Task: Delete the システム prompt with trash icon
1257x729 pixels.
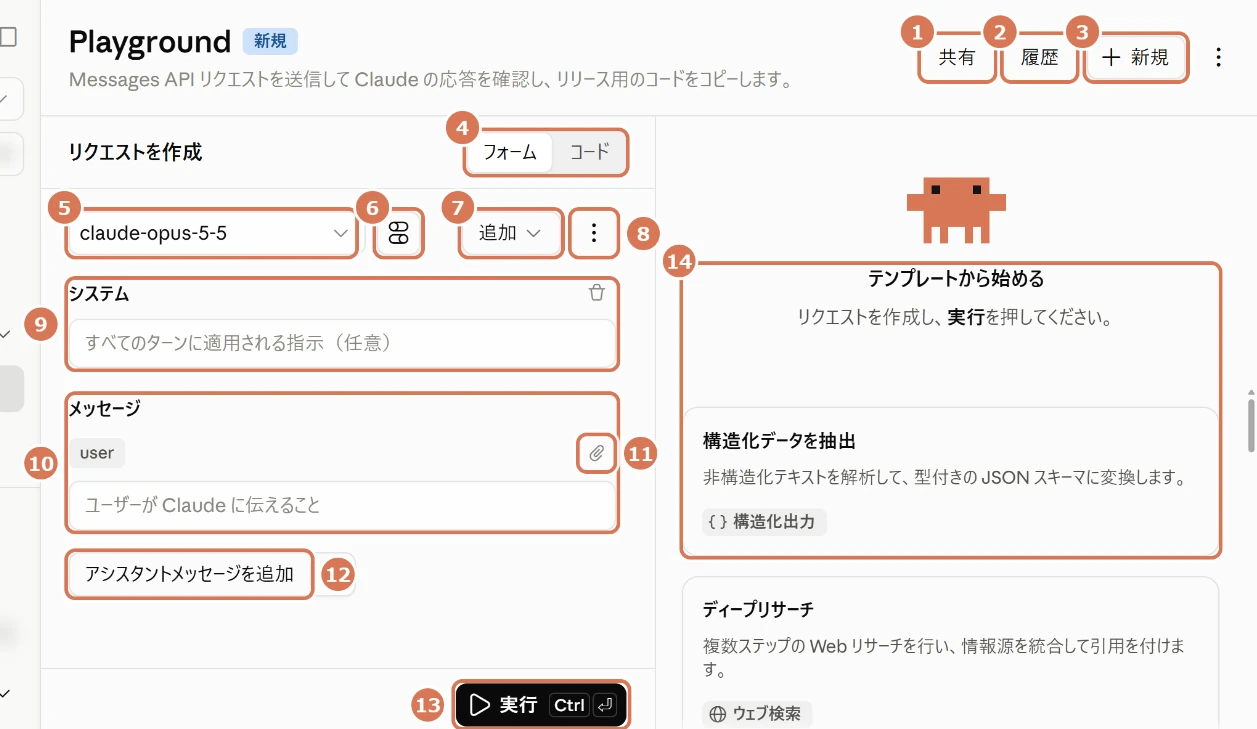Action: pos(597,293)
